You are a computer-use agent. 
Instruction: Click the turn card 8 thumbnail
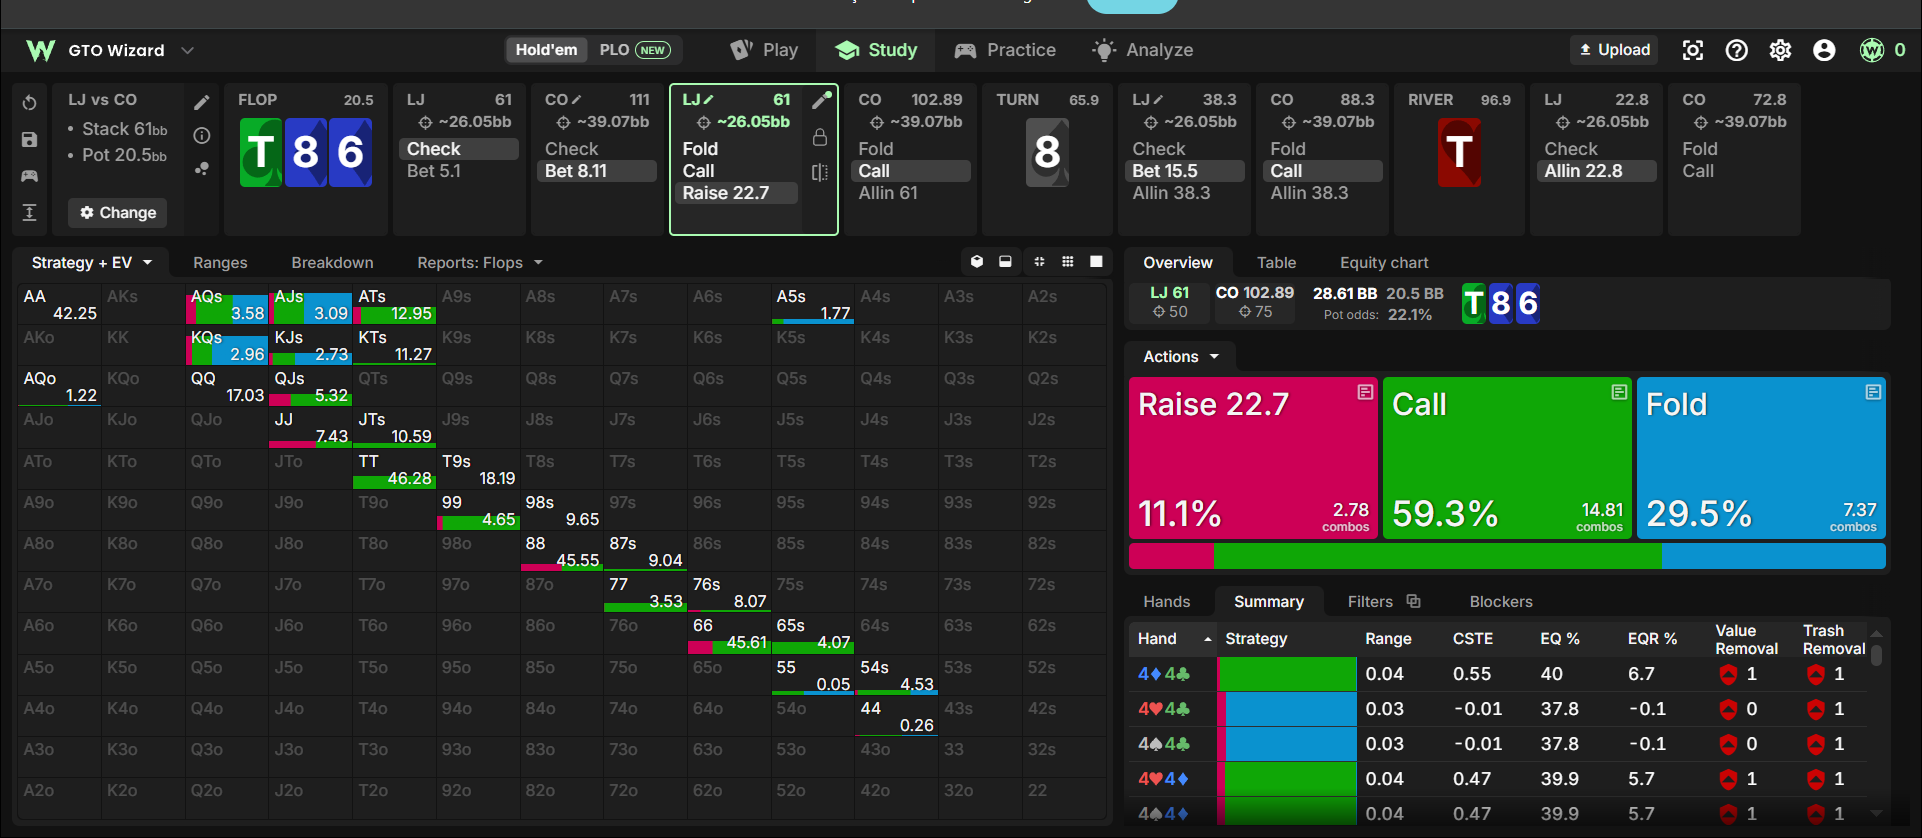click(x=1047, y=153)
